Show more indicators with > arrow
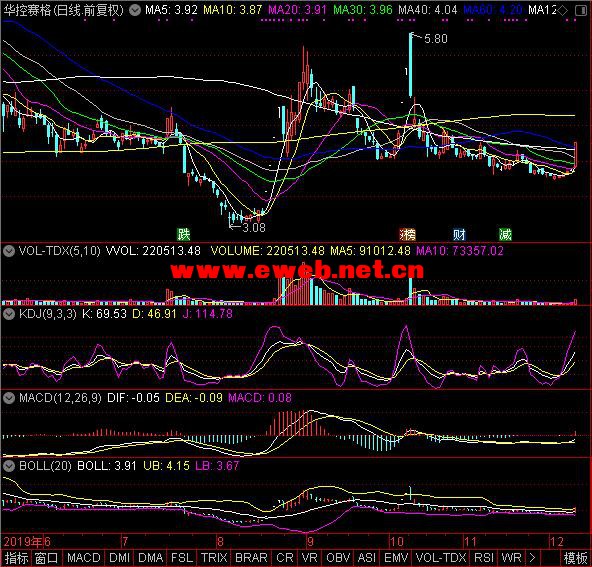 click(x=532, y=558)
